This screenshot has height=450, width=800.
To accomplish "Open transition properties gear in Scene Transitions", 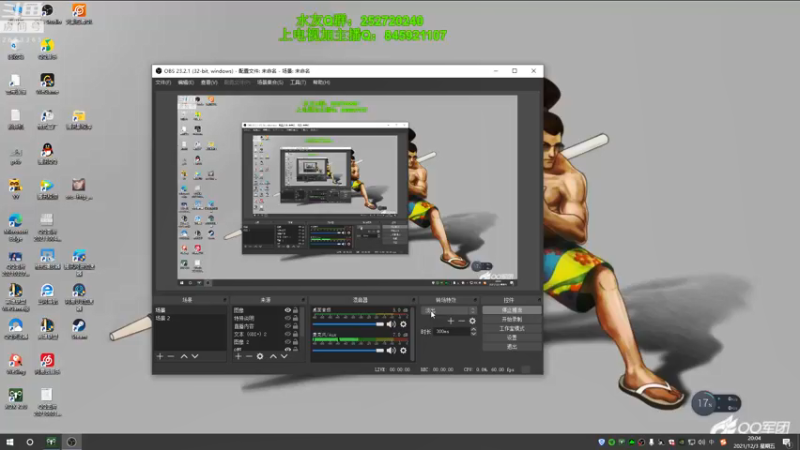I will click(472, 321).
